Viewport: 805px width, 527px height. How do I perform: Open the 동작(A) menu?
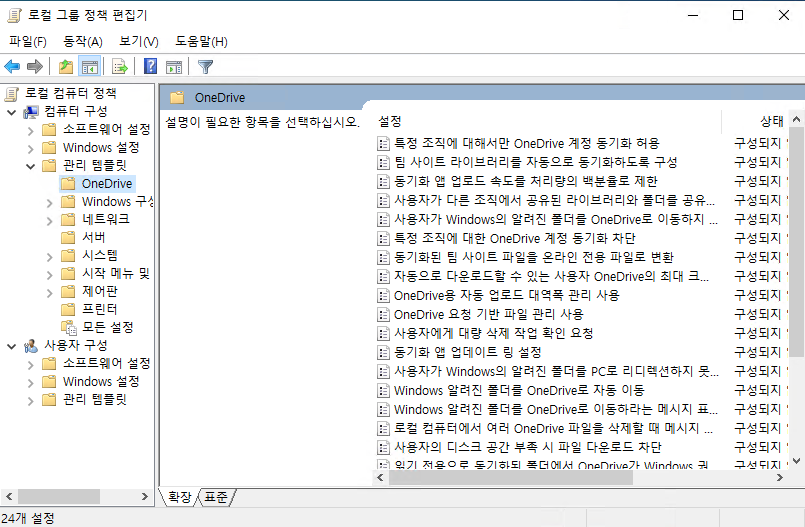coord(83,42)
